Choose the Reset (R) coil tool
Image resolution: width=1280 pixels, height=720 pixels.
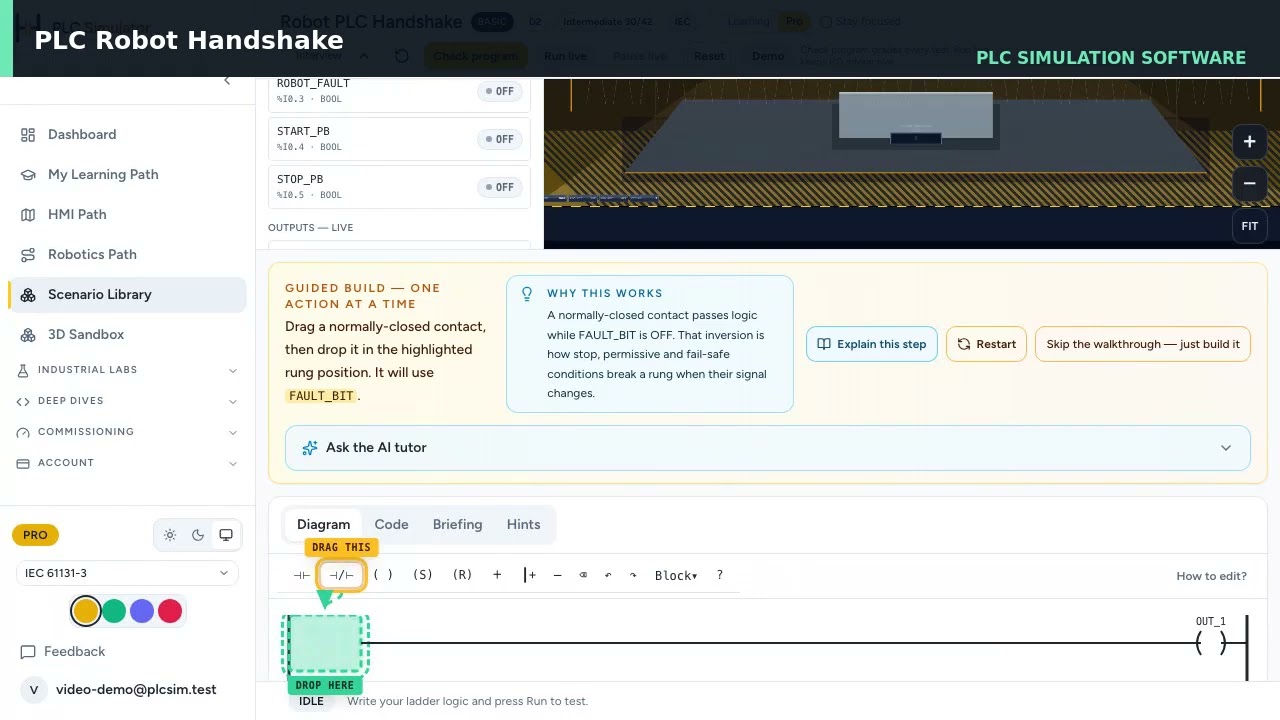tap(462, 576)
